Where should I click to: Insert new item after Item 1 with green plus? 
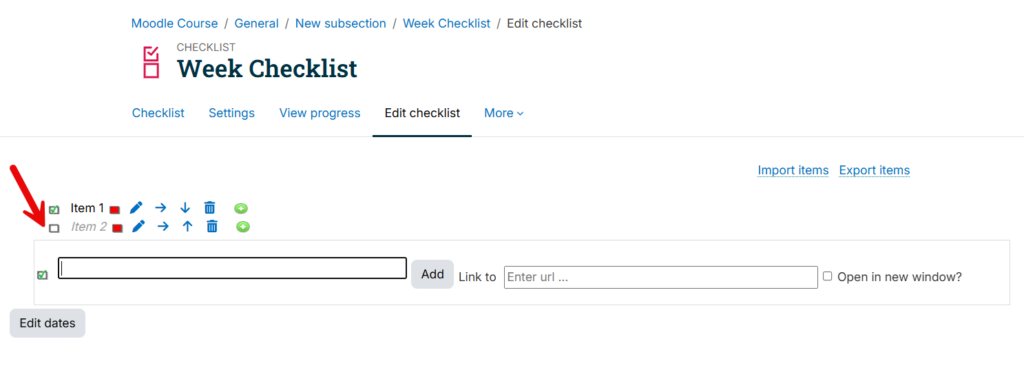point(241,209)
